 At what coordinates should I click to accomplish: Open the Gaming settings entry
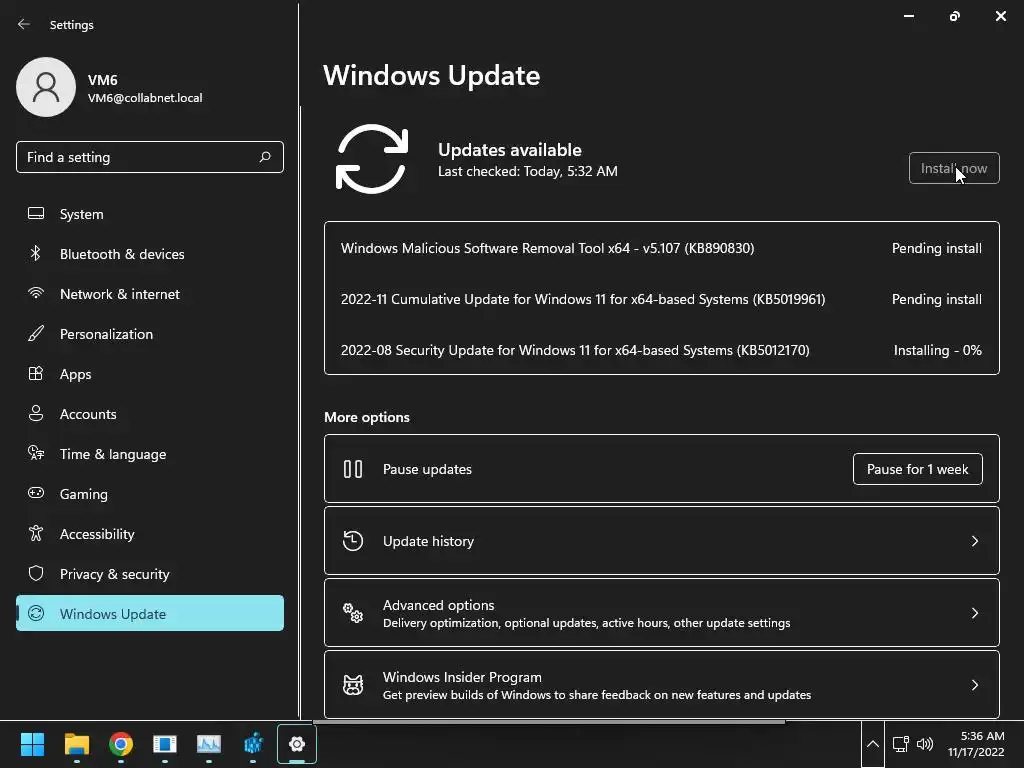click(x=150, y=494)
